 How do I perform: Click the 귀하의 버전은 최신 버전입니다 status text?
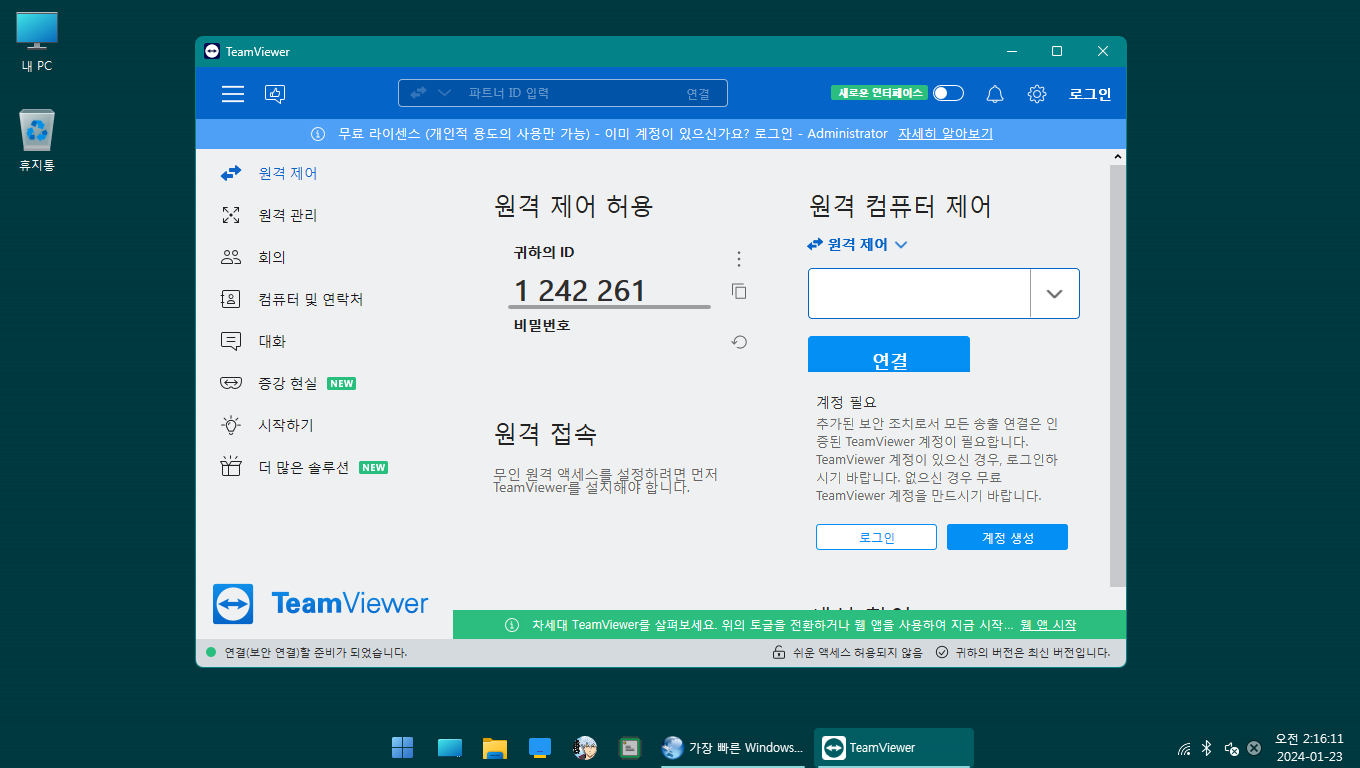coord(1032,653)
